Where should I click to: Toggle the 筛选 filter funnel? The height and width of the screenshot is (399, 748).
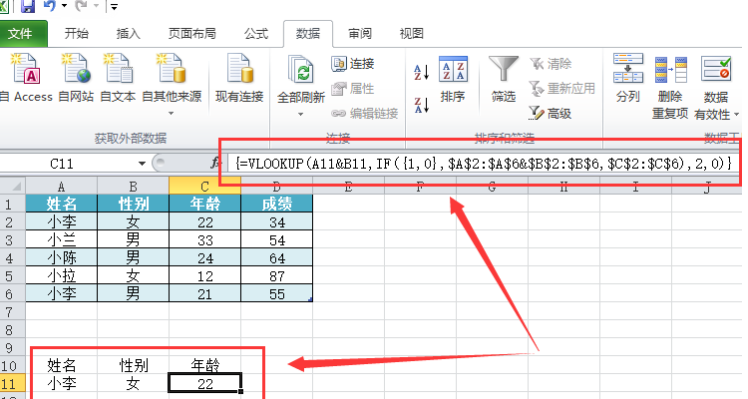[x=503, y=79]
